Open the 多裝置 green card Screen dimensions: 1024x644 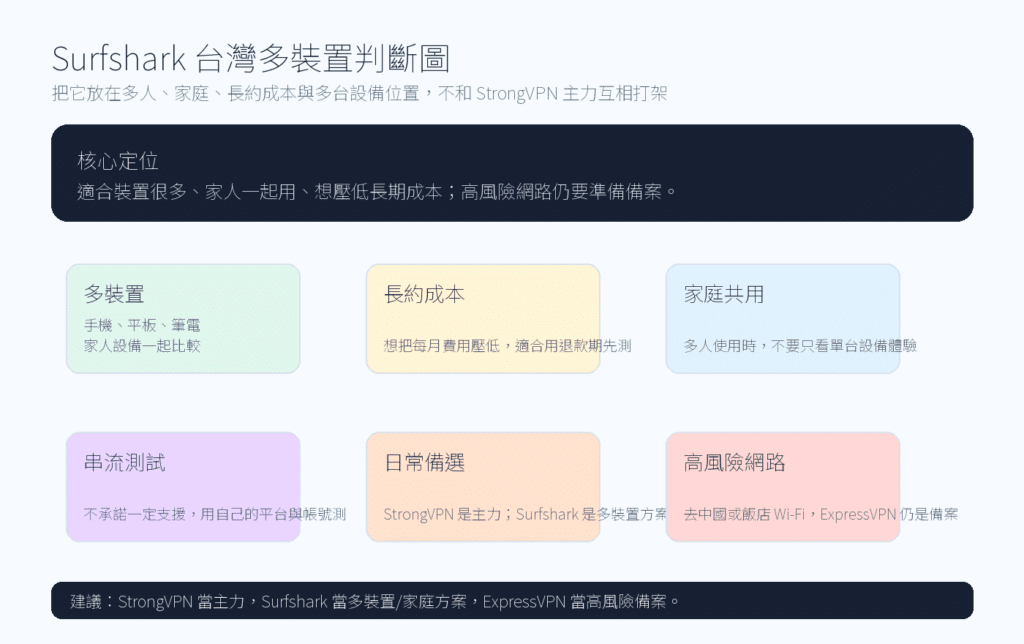[x=183, y=319]
